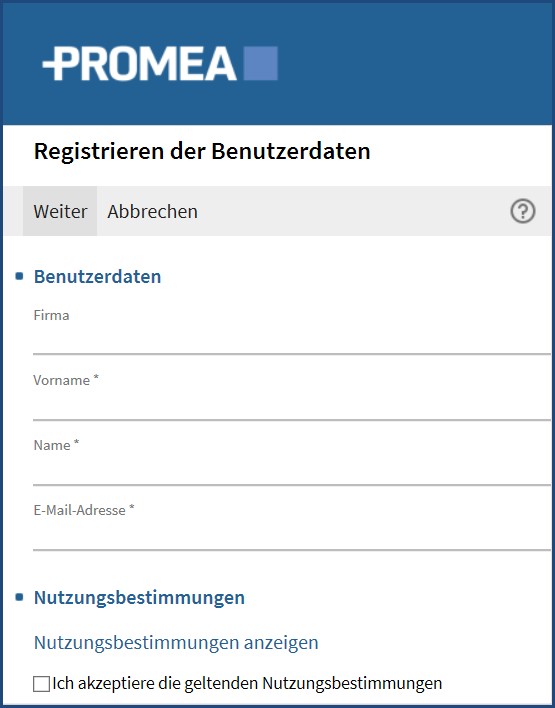Click the bullet icon beside Benutzerdaten
This screenshot has height=708, width=555.
(19, 276)
